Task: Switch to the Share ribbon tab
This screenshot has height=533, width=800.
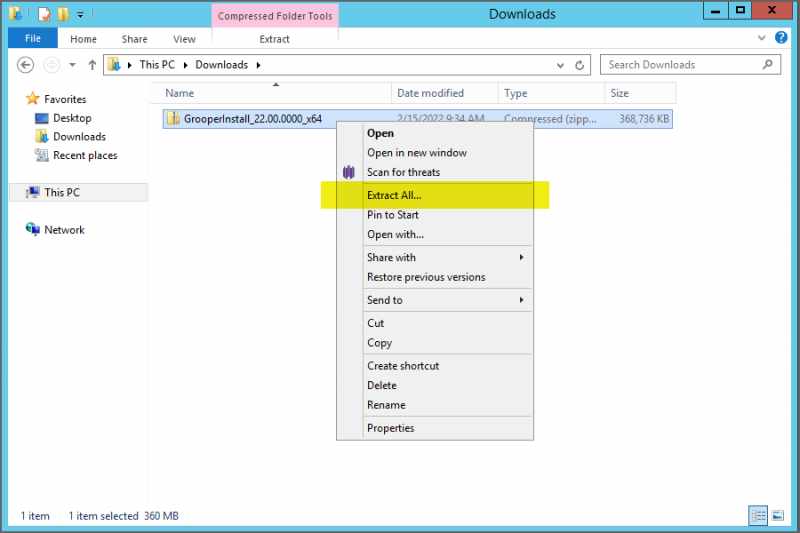Action: 135,39
